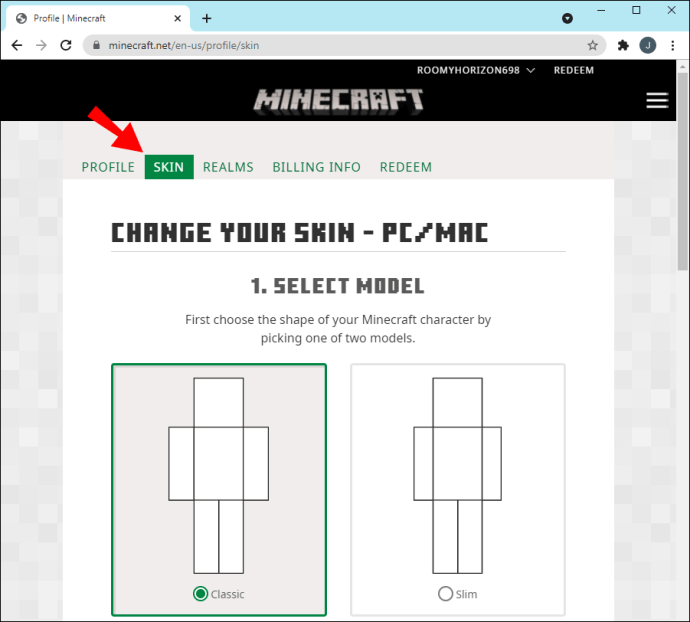This screenshot has height=622, width=690.
Task: Click the Classic model figure card
Action: (219, 490)
